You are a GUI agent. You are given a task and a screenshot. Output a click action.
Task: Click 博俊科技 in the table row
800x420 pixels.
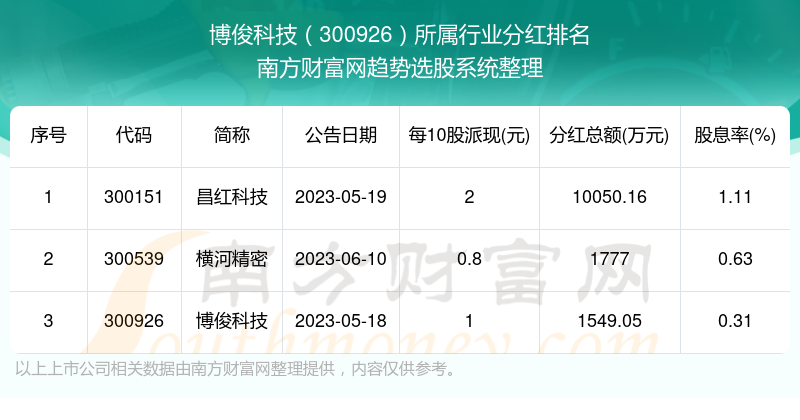click(x=231, y=321)
